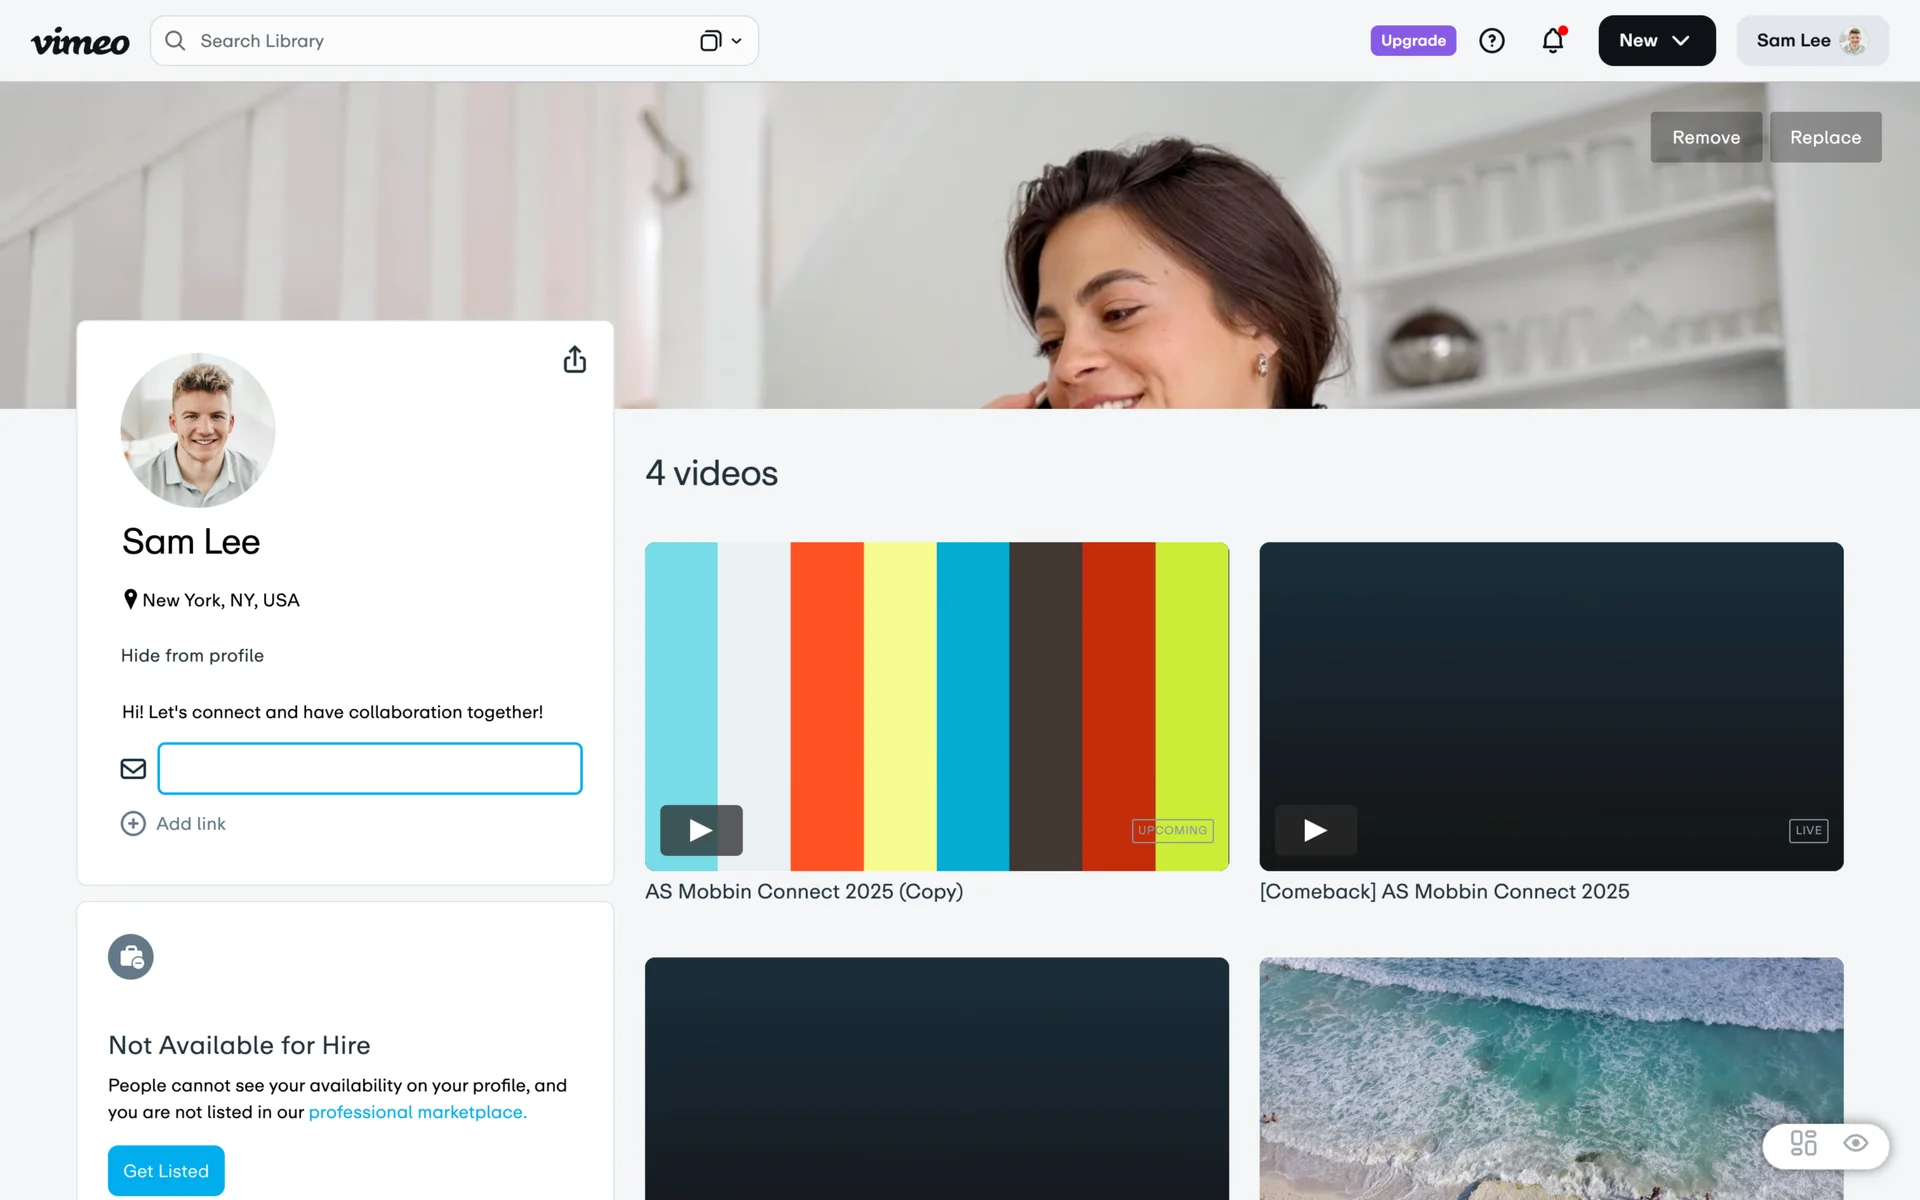
Task: Click Hide from profile
Action: (x=192, y=655)
